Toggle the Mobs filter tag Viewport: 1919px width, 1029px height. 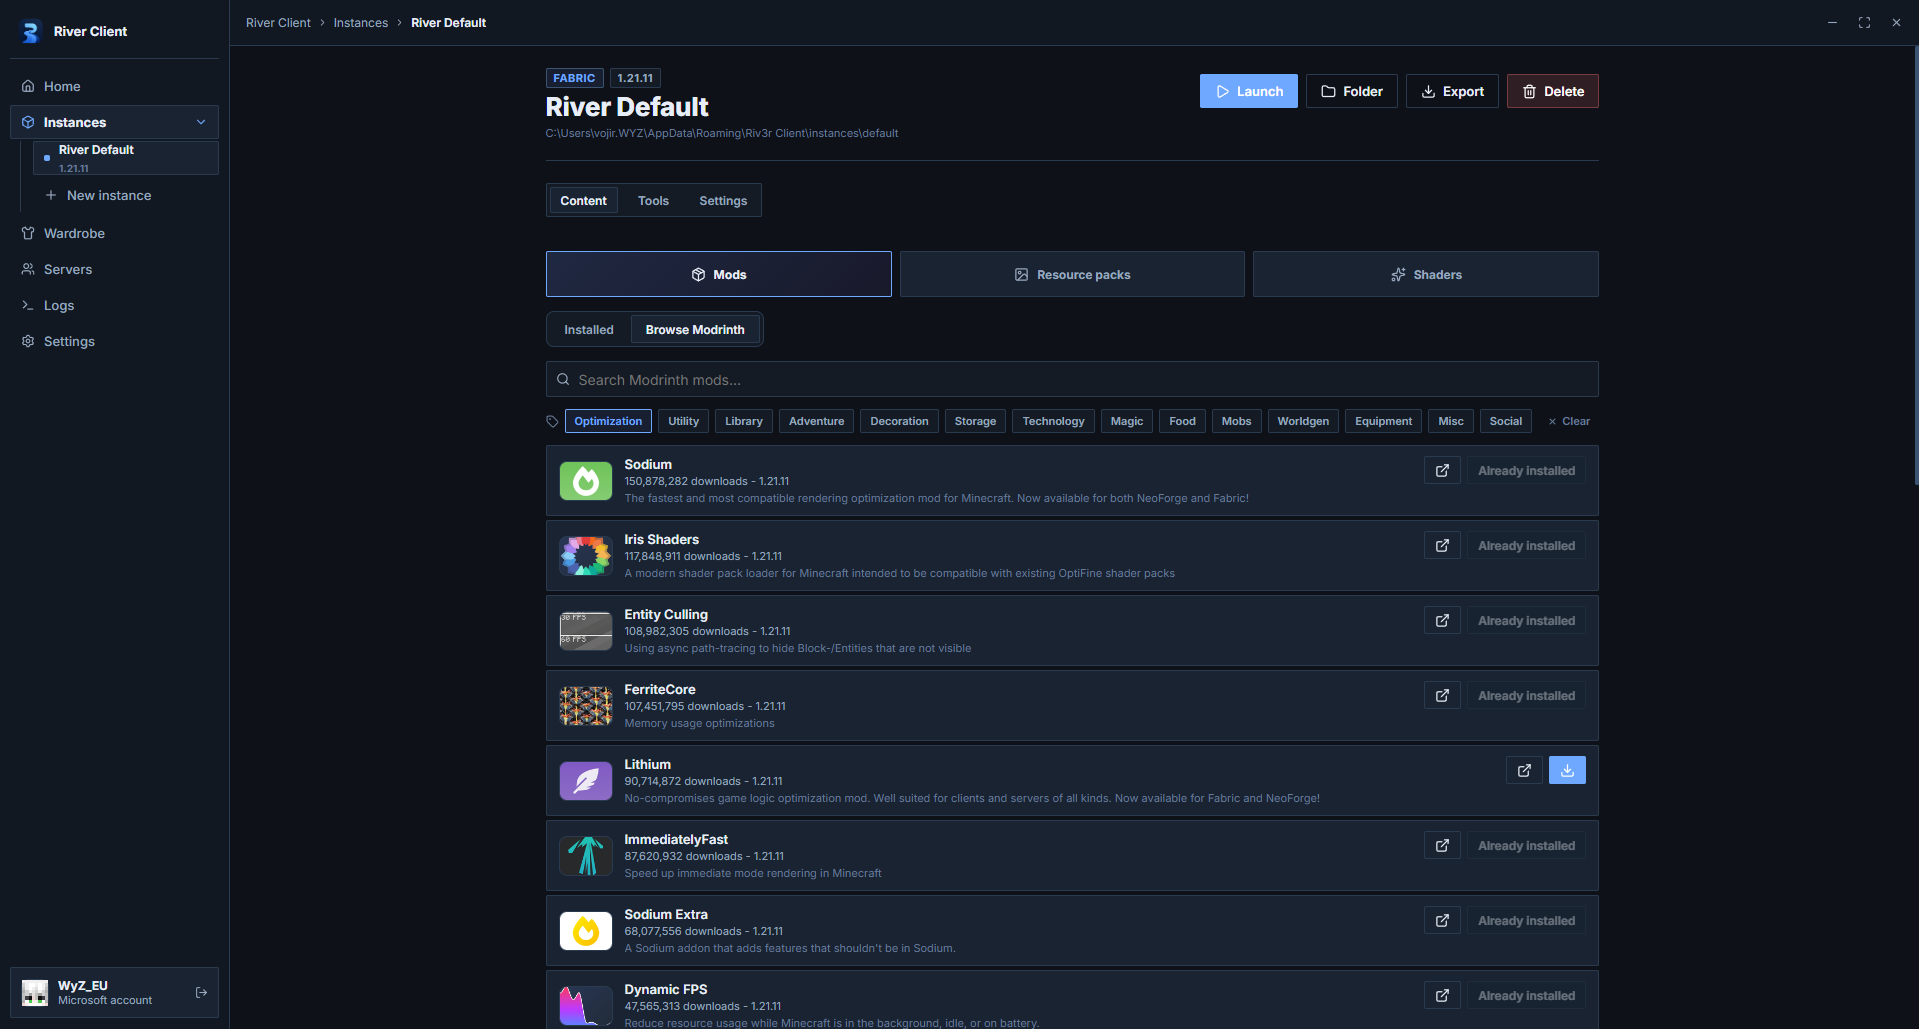(1236, 421)
